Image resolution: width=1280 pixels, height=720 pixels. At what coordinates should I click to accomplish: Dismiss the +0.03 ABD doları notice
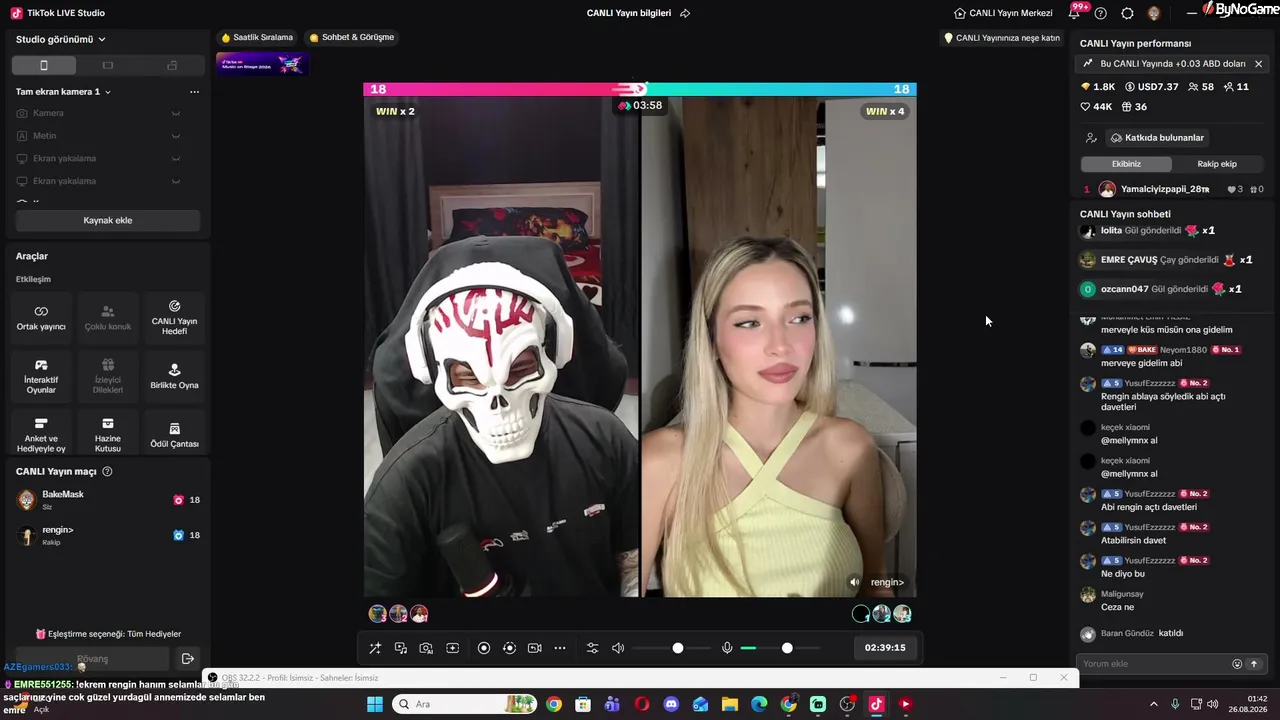pyautogui.click(x=1258, y=64)
